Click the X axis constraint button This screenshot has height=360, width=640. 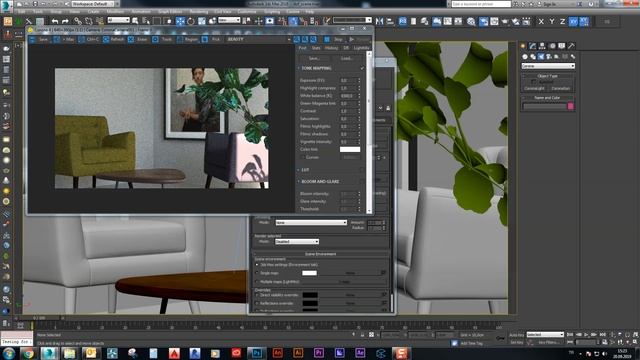[x=541, y=21]
